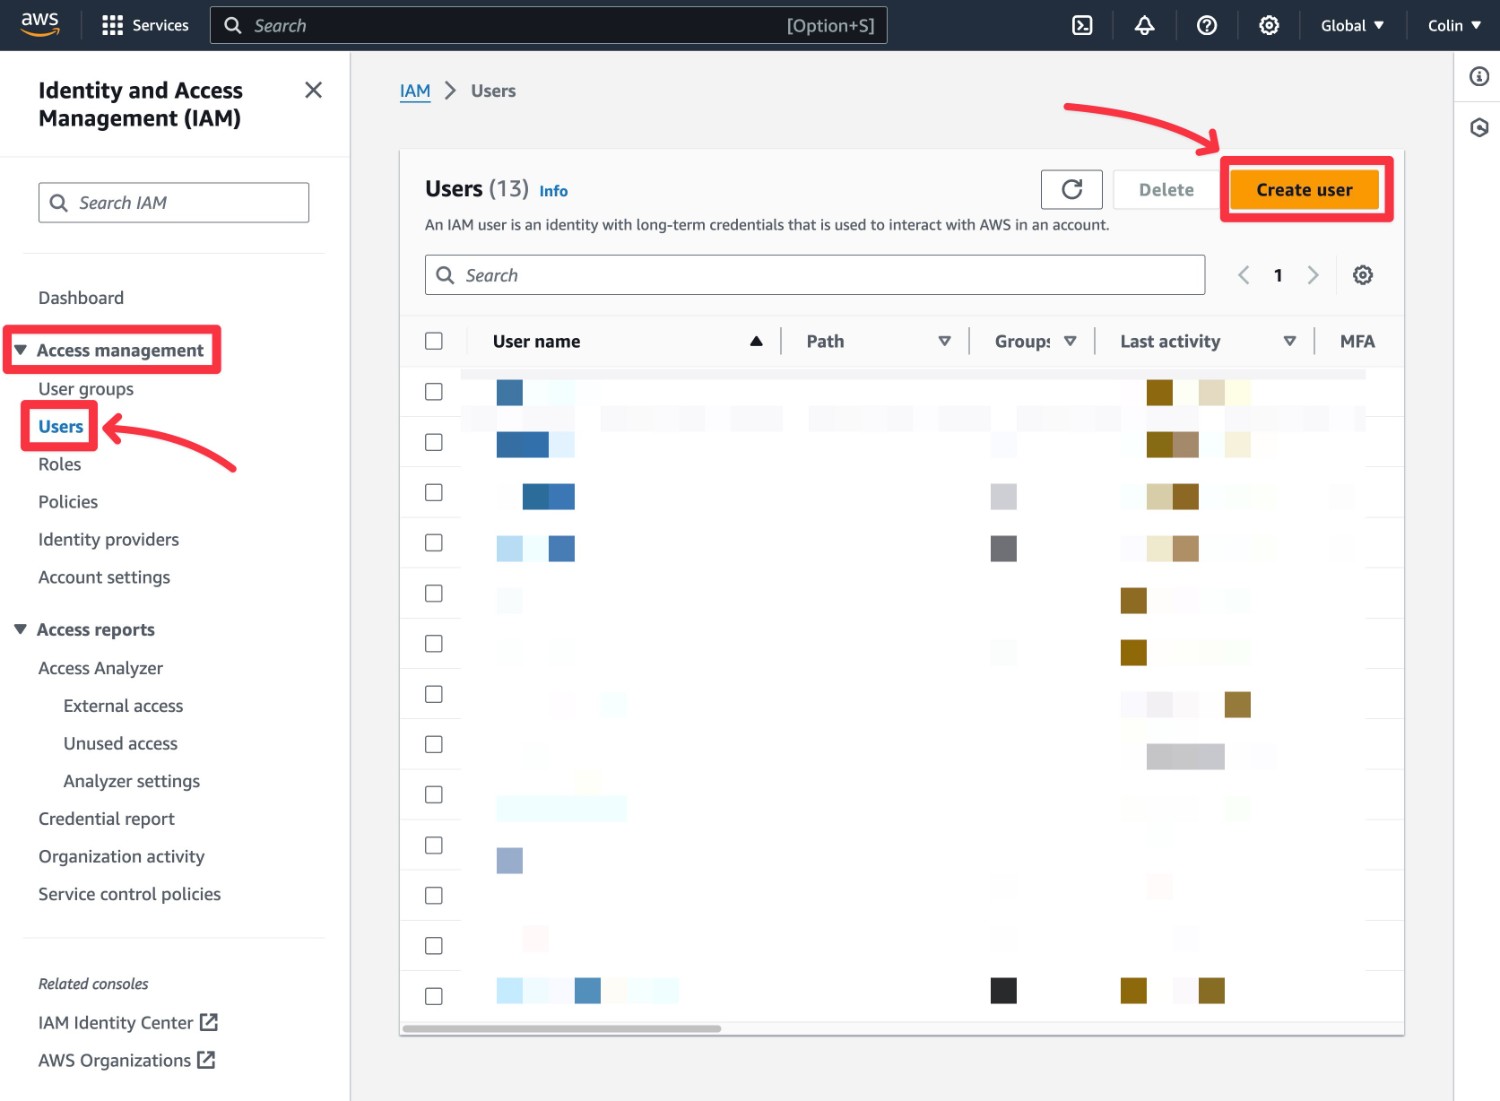Viewport: 1500px width, 1101px height.
Task: Open the help question mark icon
Action: click(1207, 25)
